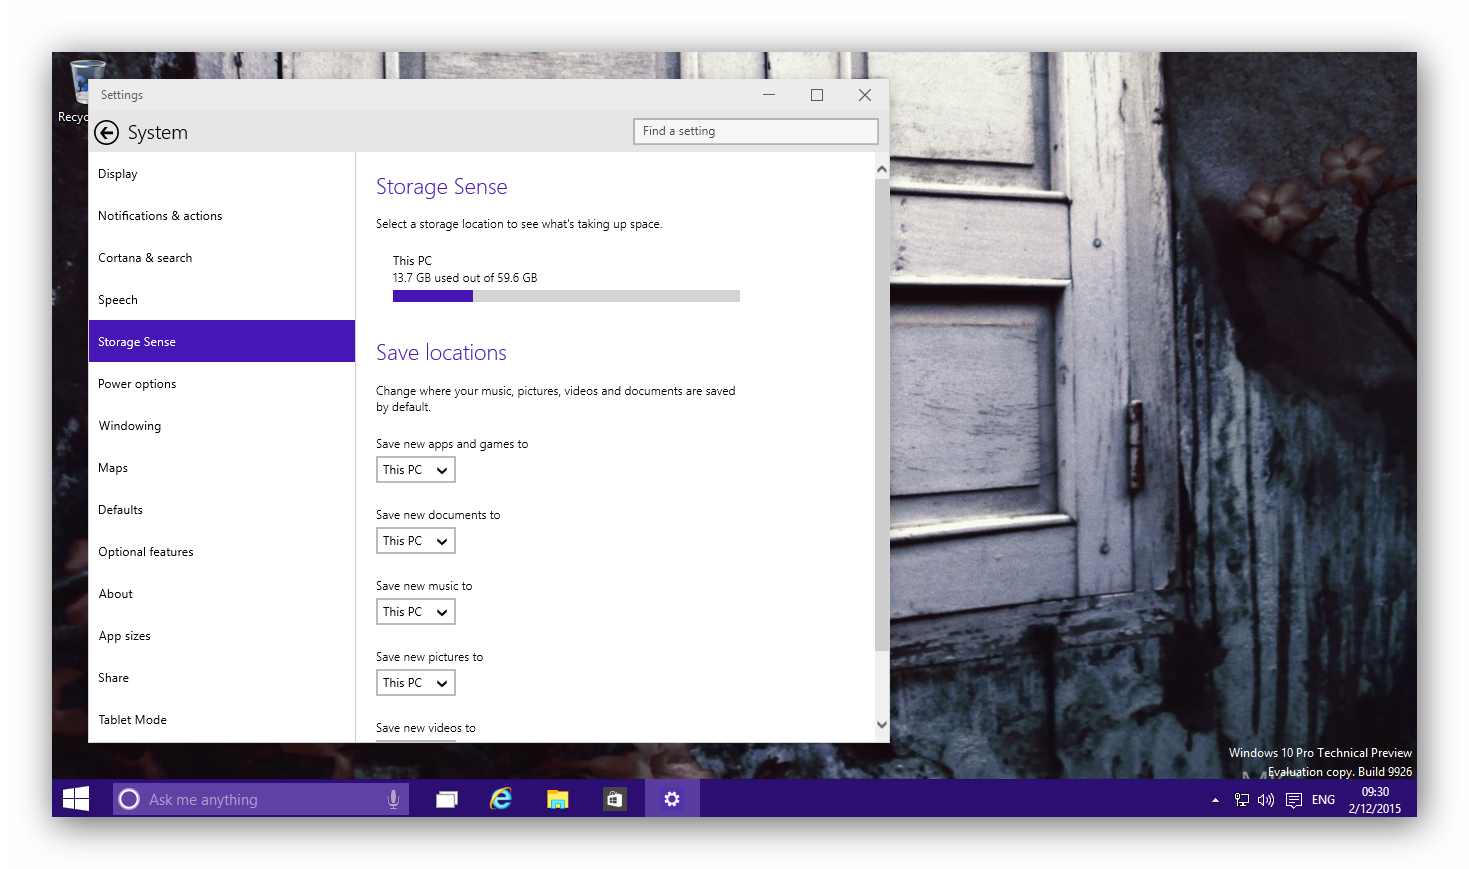Open the Share settings page
This screenshot has width=1469, height=869.
pyautogui.click(x=222, y=678)
